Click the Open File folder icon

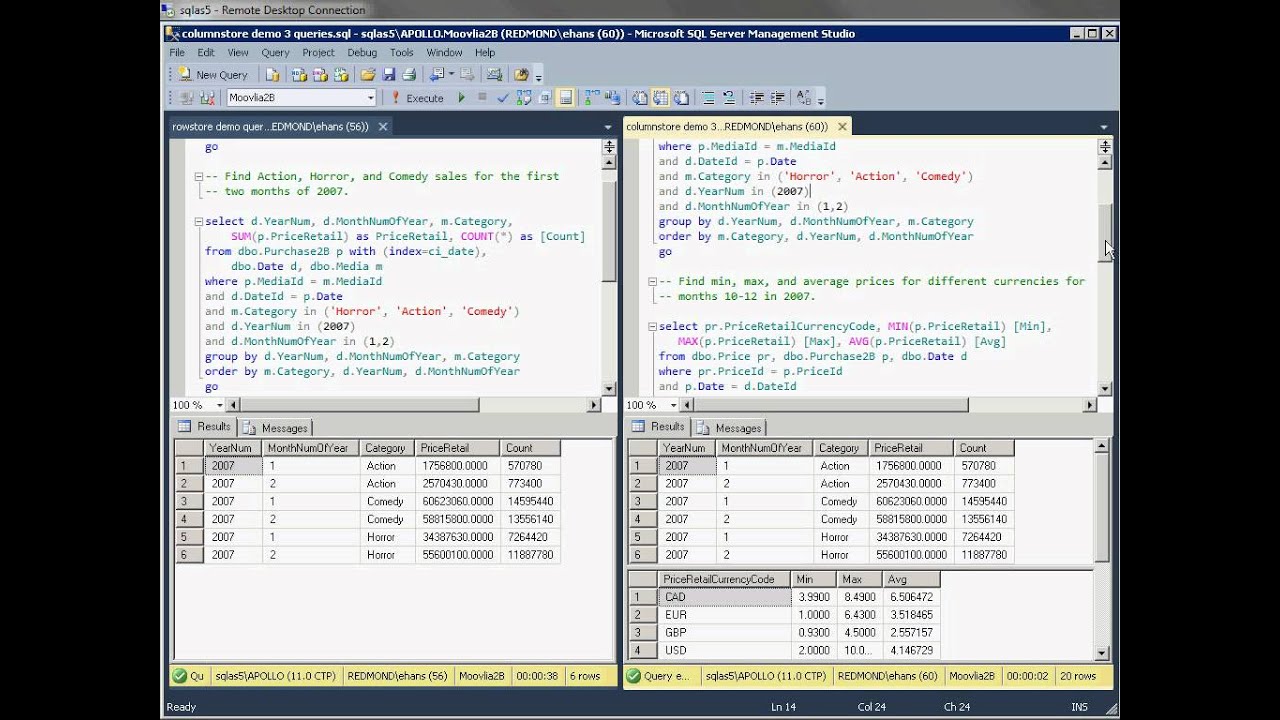click(x=367, y=75)
